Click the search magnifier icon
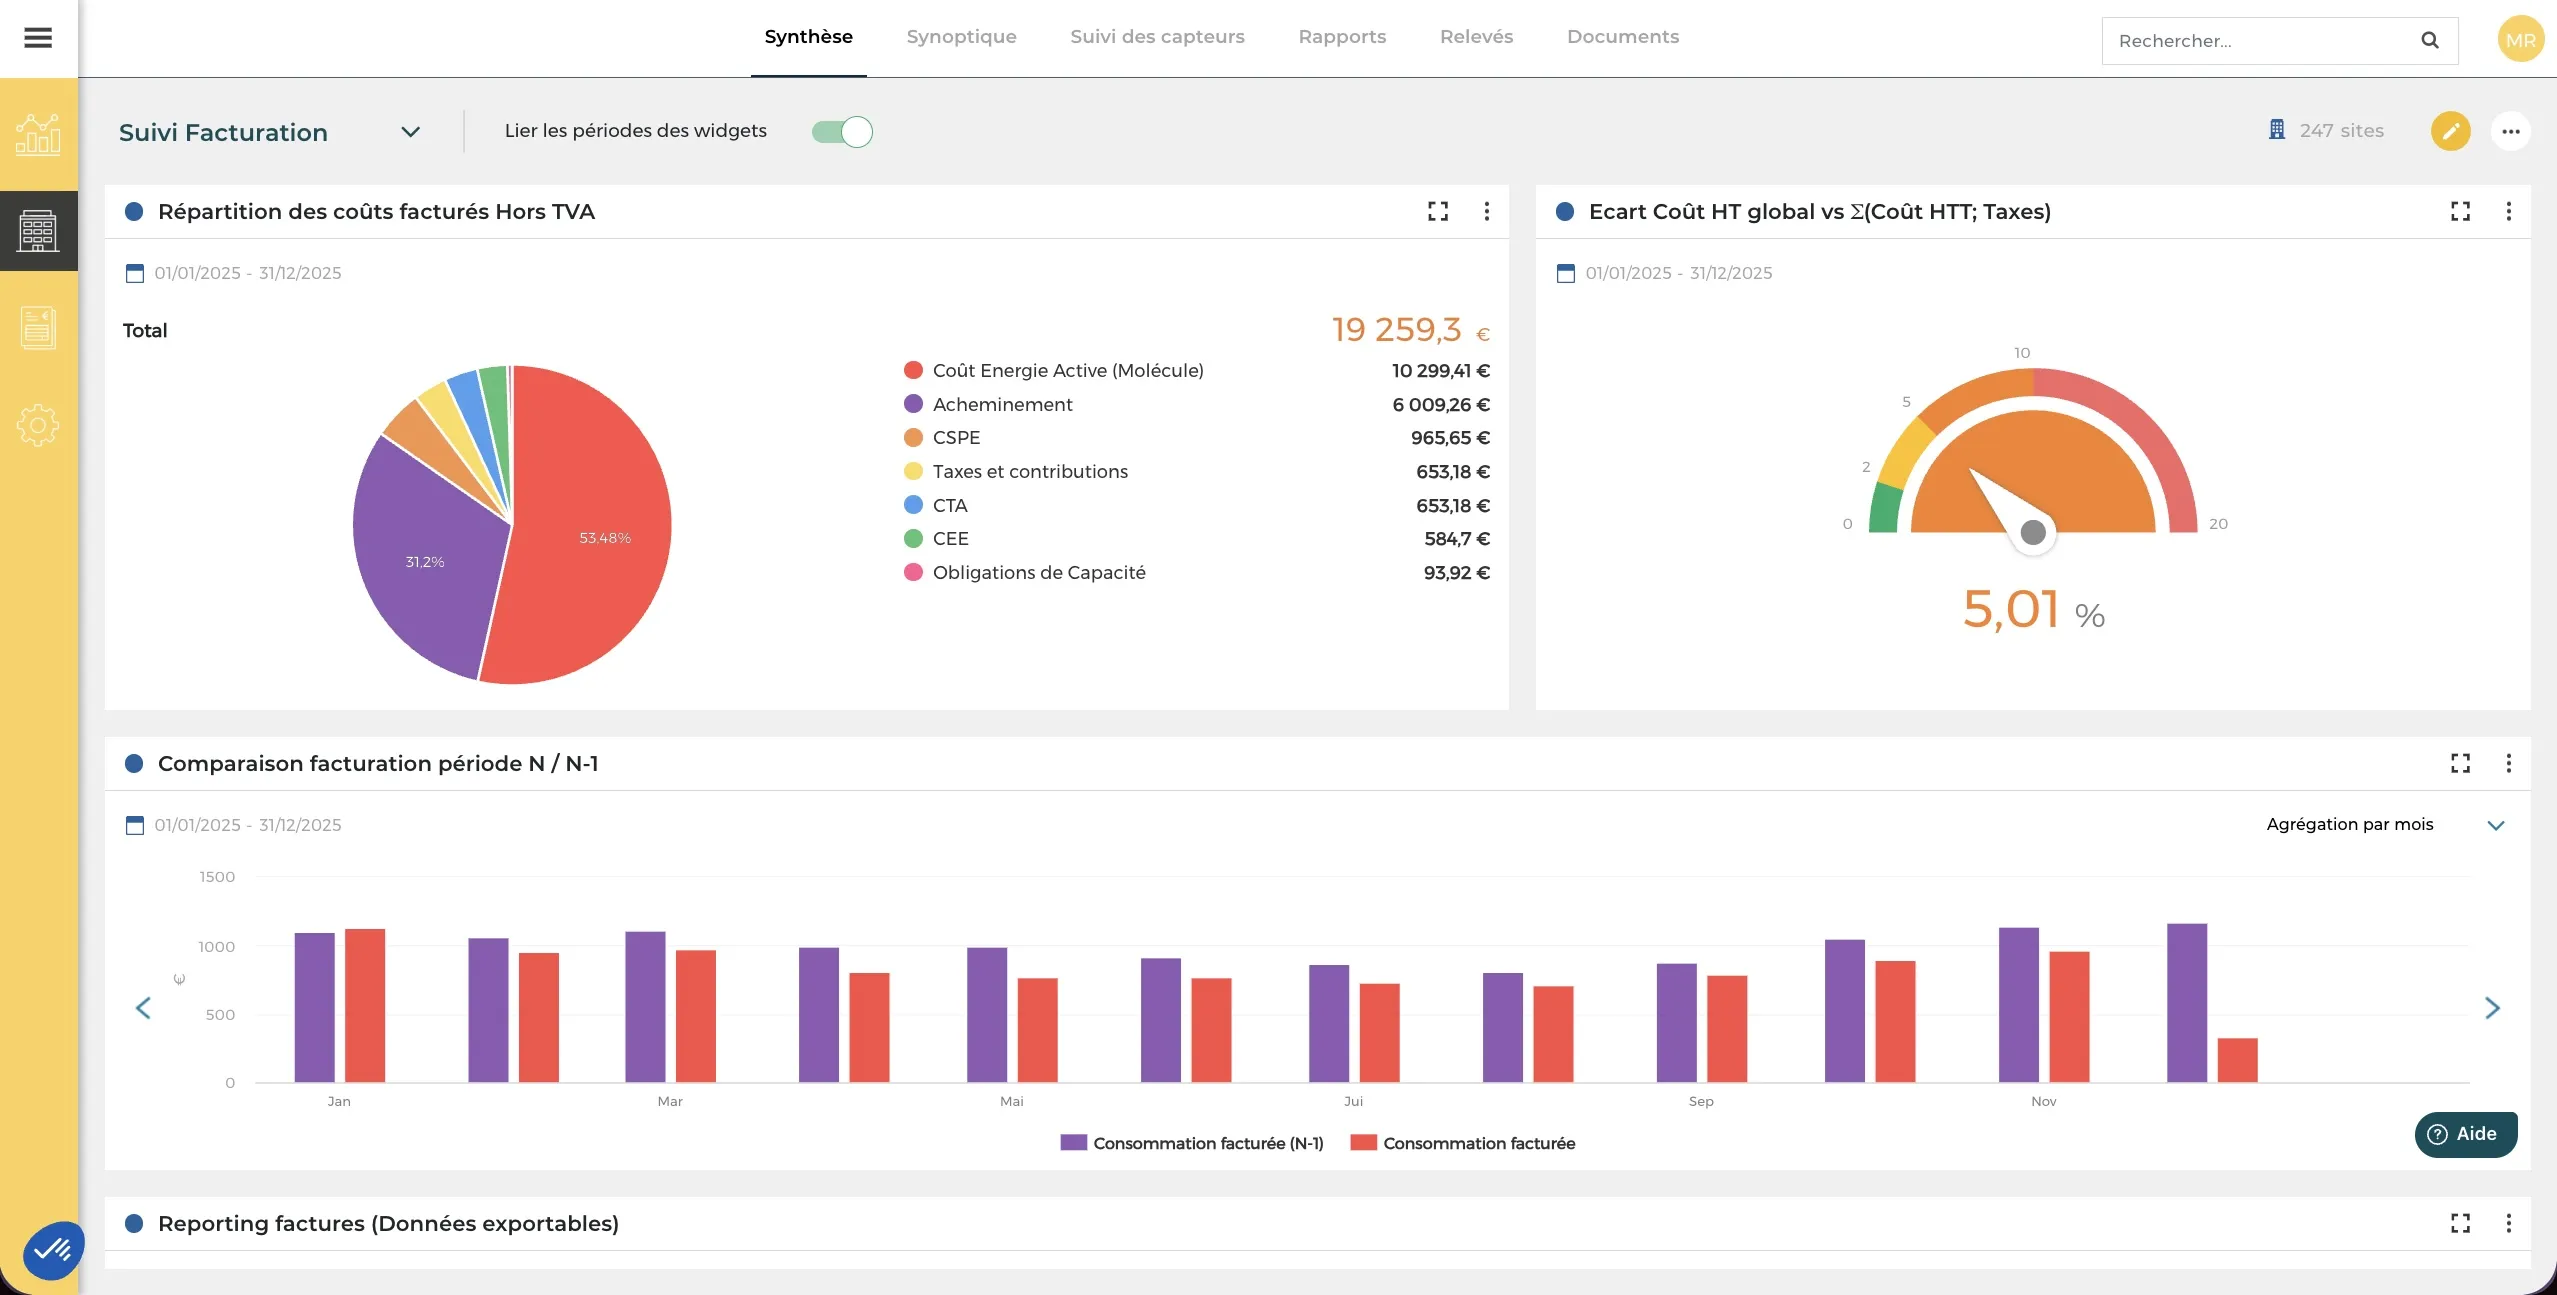 (2428, 40)
